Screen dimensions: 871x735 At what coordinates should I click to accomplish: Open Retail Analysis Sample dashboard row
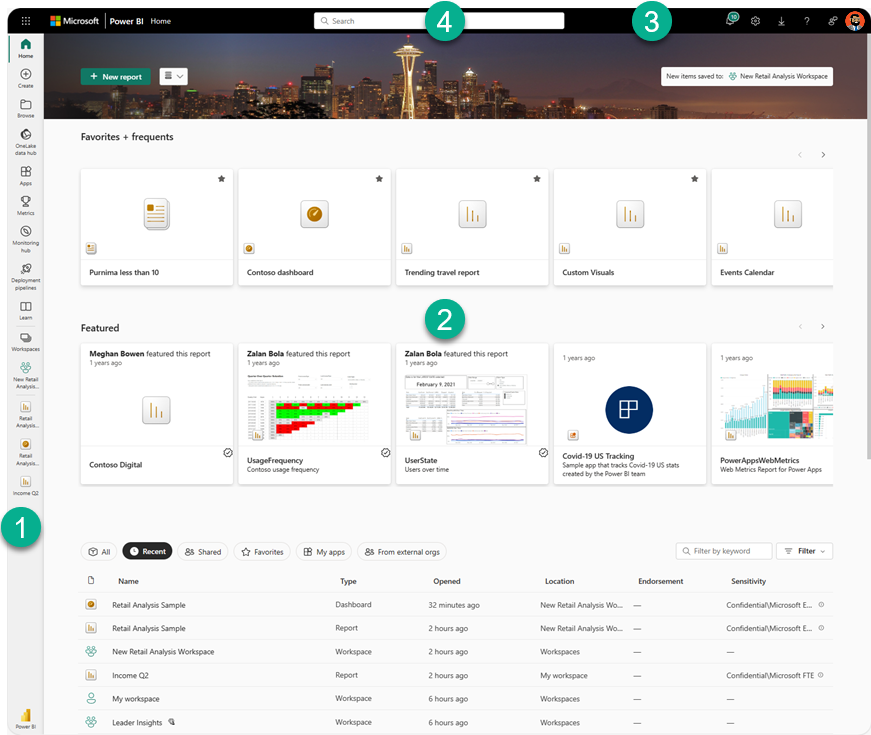coord(455,604)
